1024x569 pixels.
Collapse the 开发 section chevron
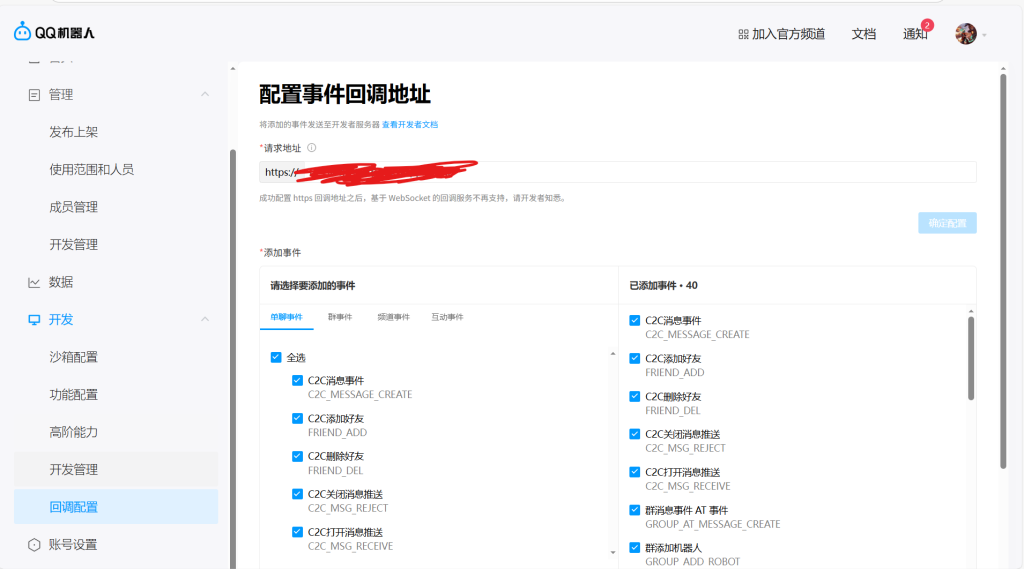click(205, 320)
